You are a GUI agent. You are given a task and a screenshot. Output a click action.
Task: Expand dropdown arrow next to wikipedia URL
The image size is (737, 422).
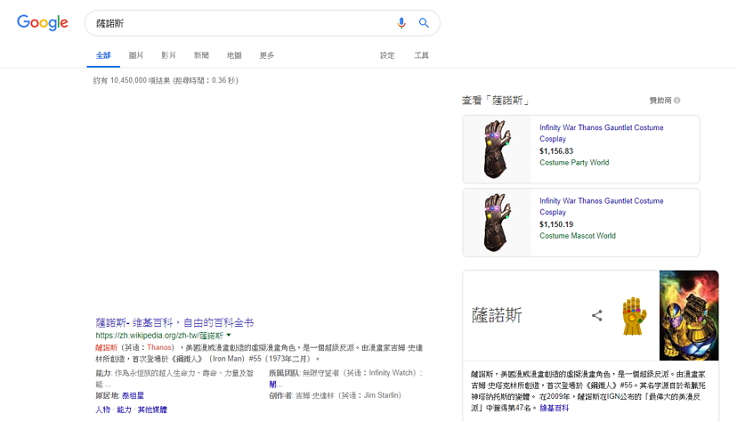click(229, 335)
